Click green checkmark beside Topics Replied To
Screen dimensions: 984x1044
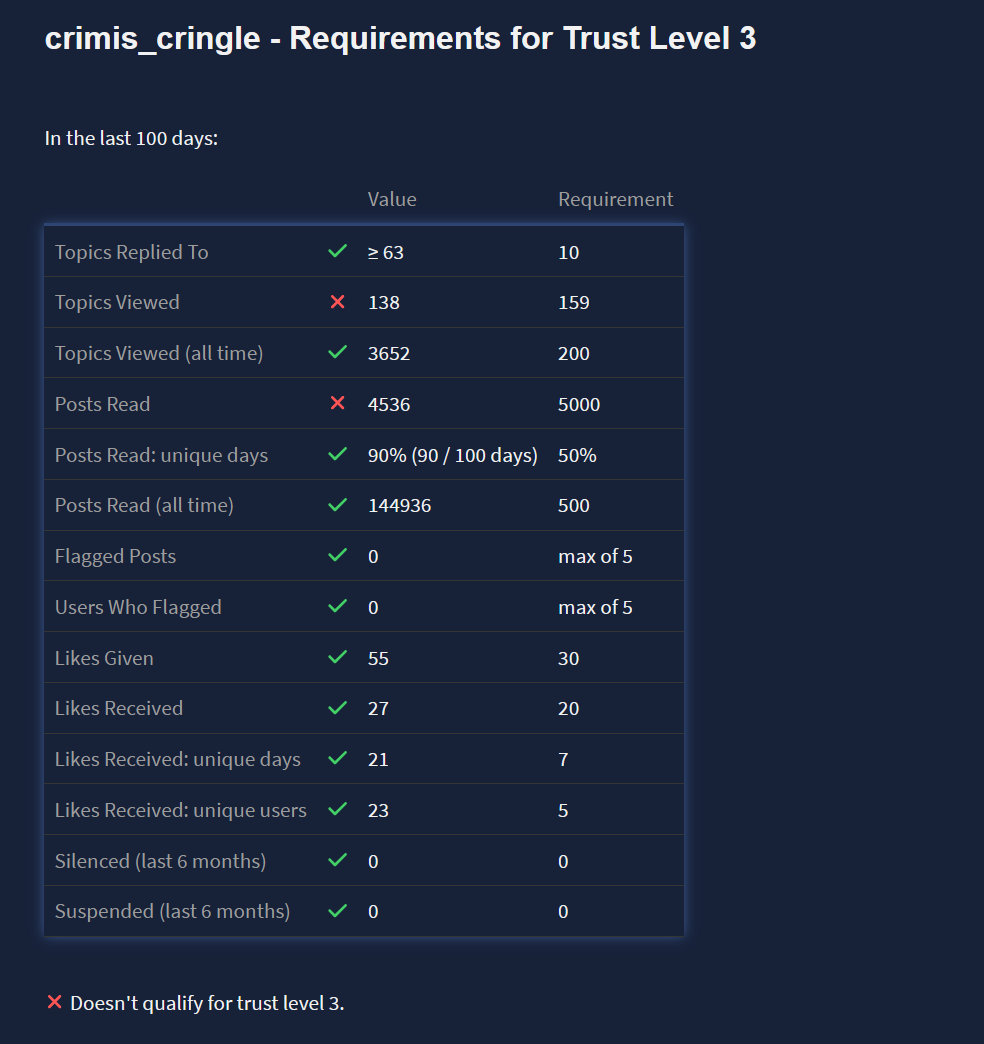pos(338,252)
